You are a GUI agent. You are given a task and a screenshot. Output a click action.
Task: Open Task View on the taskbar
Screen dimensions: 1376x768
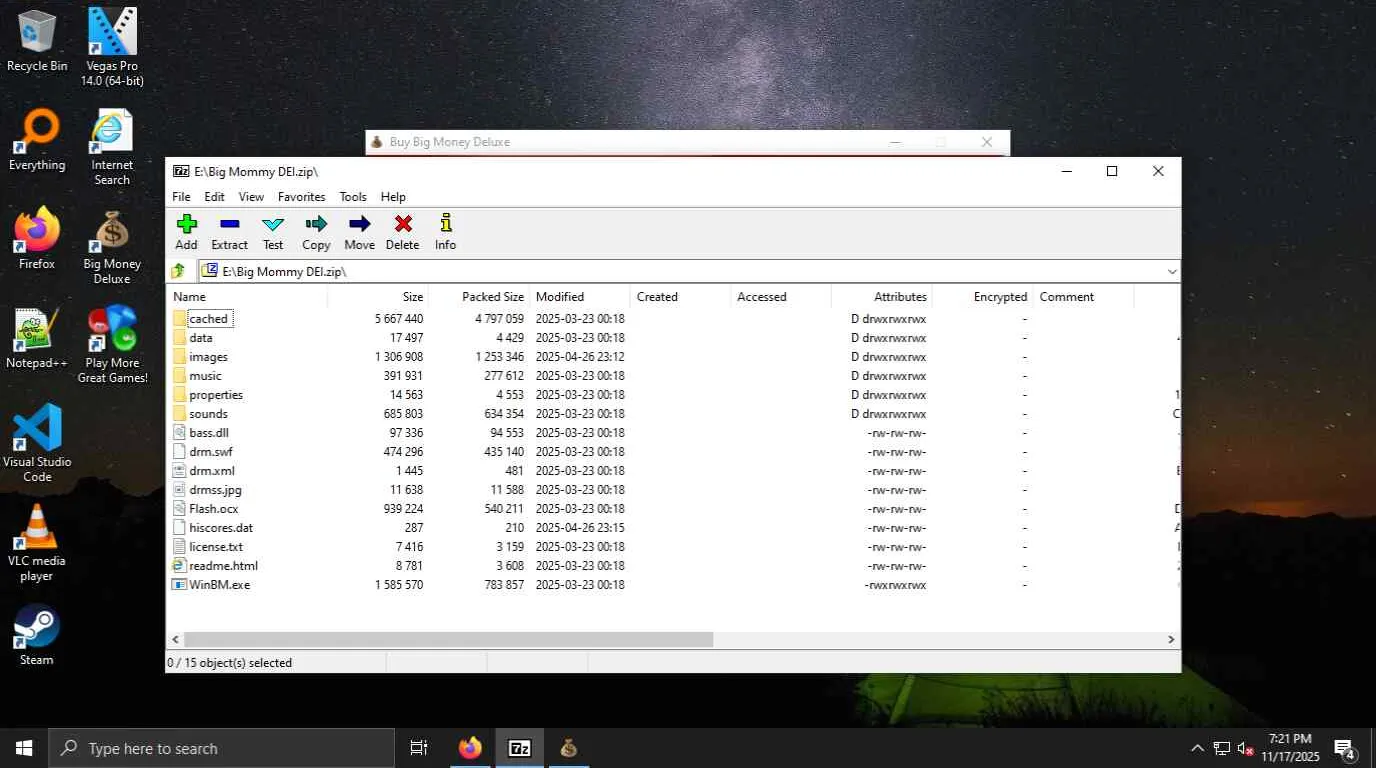click(x=419, y=748)
